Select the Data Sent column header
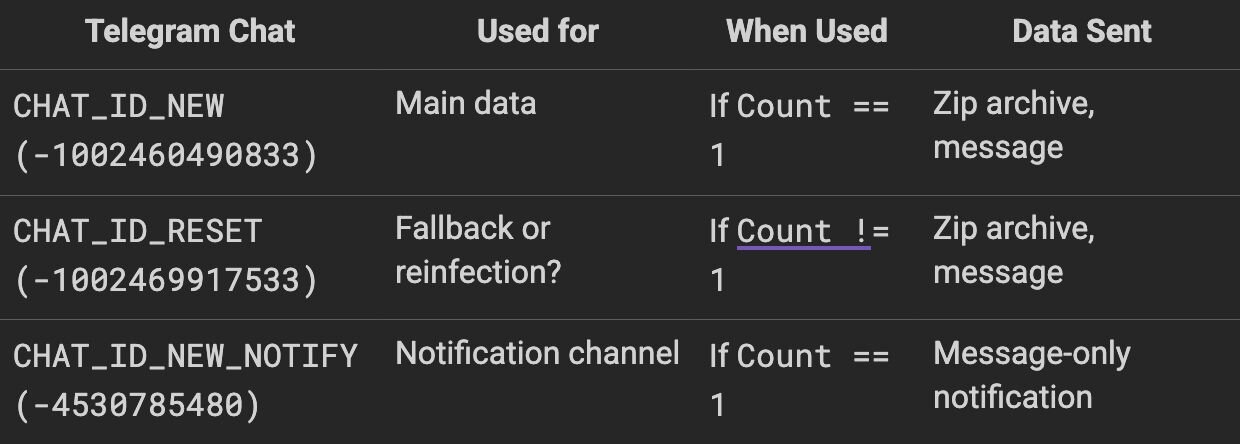Viewport: 1240px width, 444px height. click(1082, 31)
